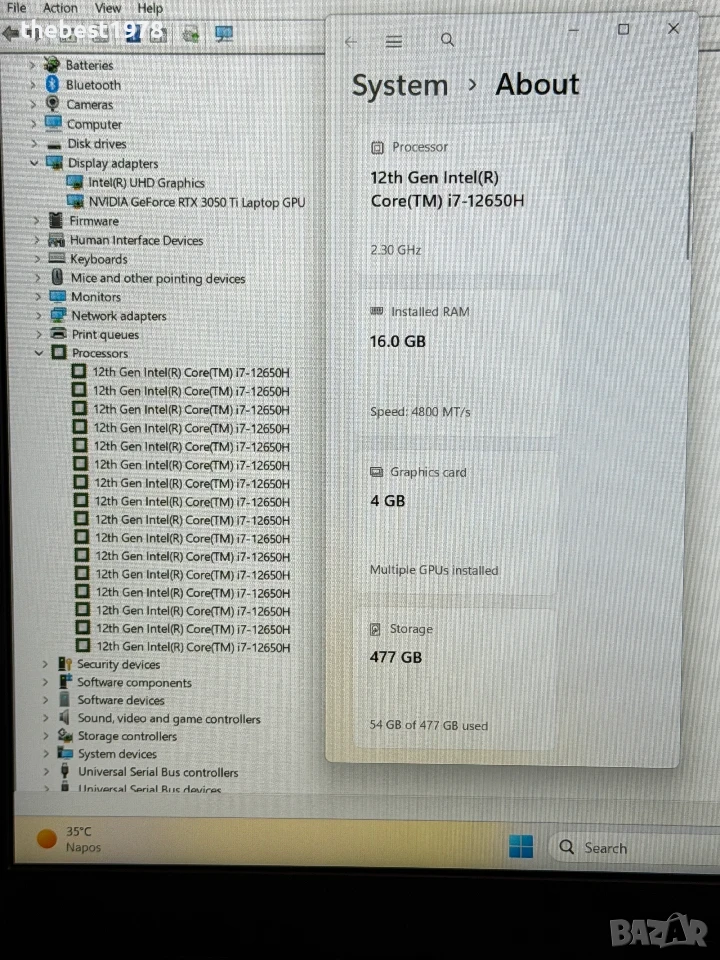Click the Settings window vertical scrollbar
This screenshot has height=960, width=720.
[x=689, y=196]
